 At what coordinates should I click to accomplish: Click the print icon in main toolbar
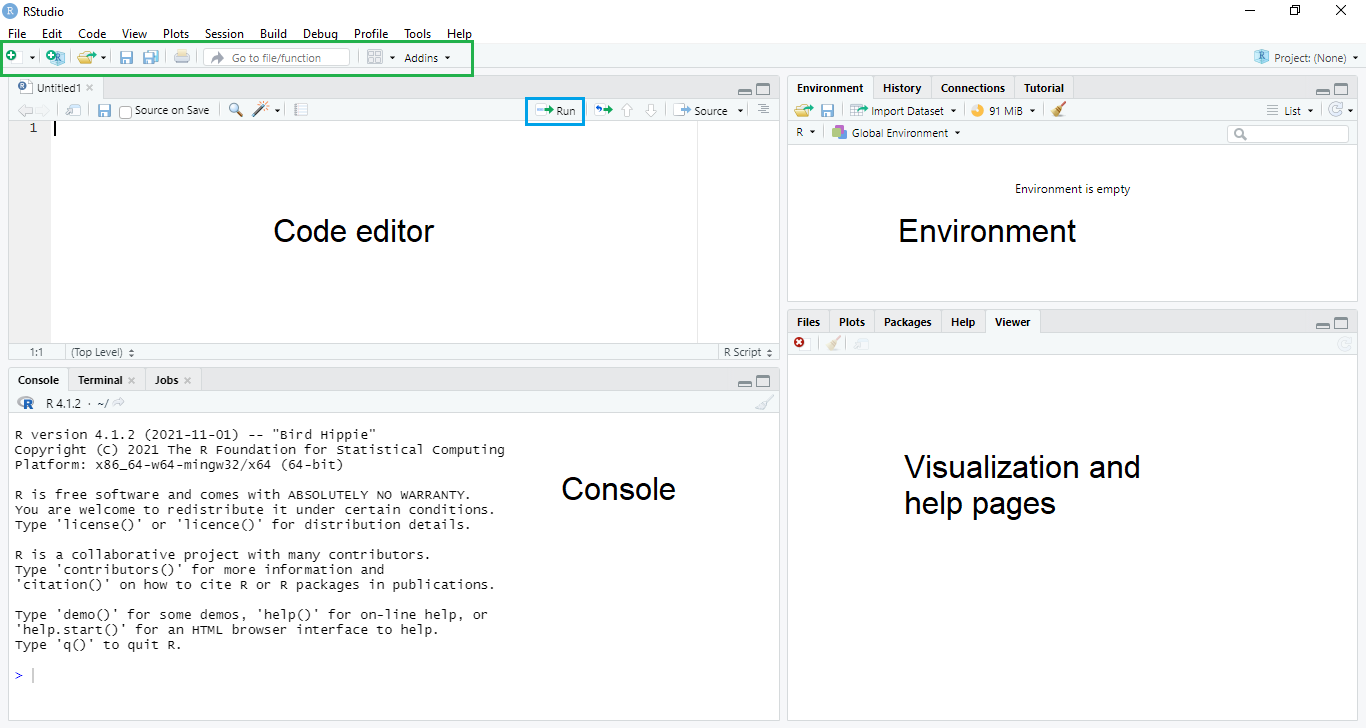coord(181,57)
